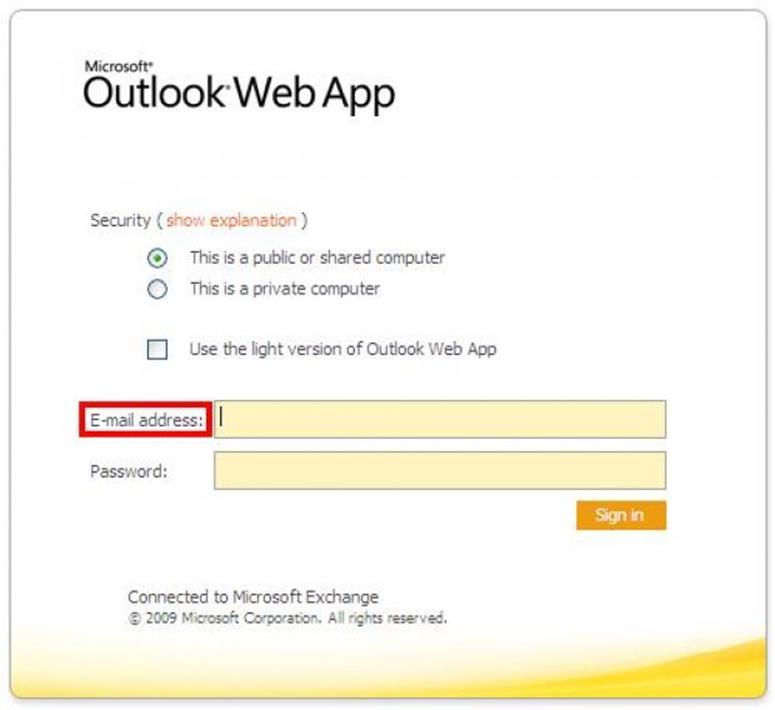Screen dimensions: 775x710
Task: Click the 'Use the light version' label text
Action: 343,349
